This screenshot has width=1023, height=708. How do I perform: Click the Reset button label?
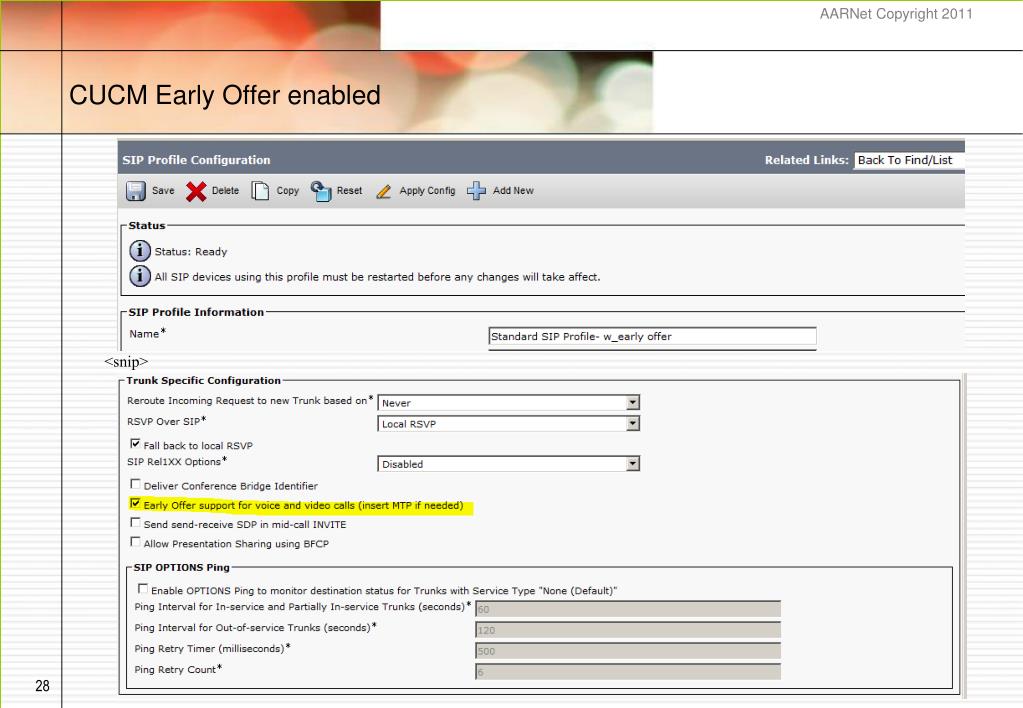349,191
